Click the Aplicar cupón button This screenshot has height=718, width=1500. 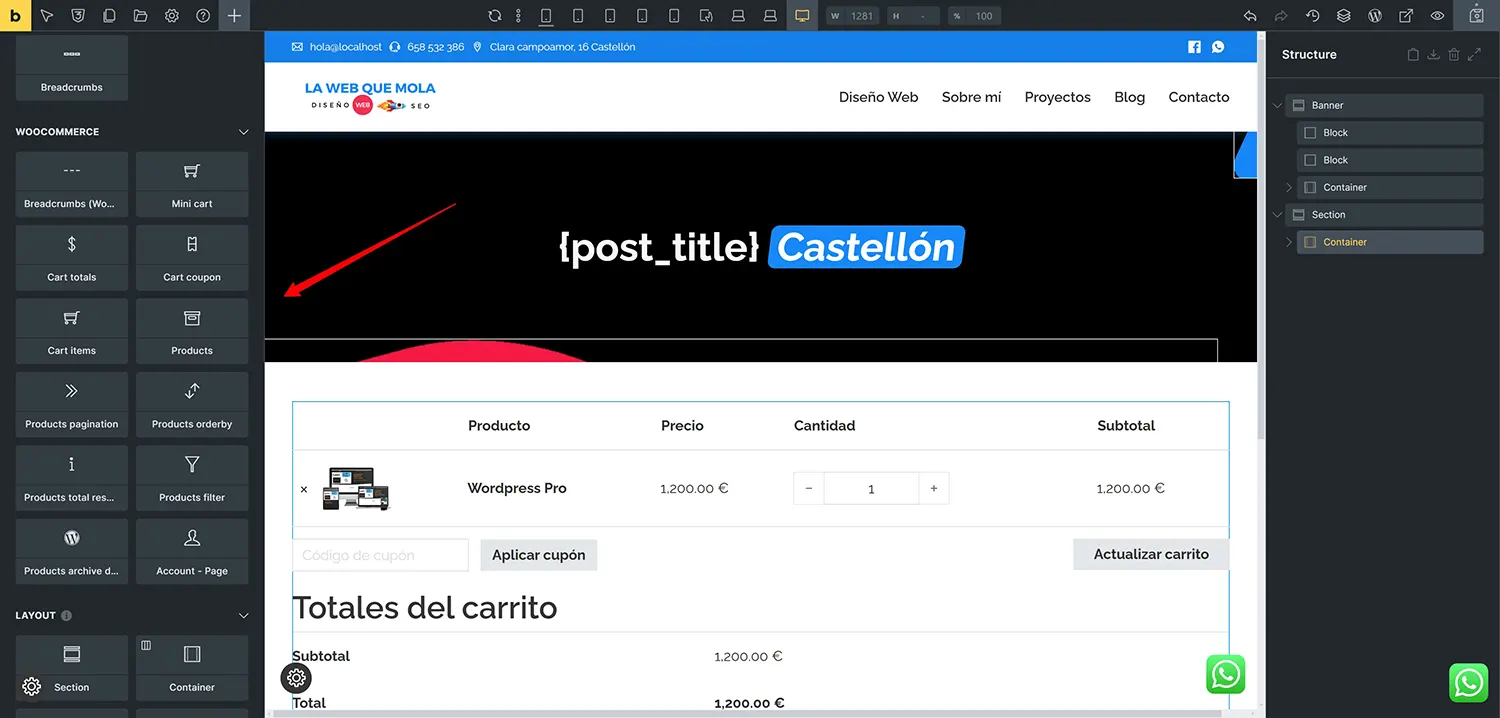[x=539, y=555]
